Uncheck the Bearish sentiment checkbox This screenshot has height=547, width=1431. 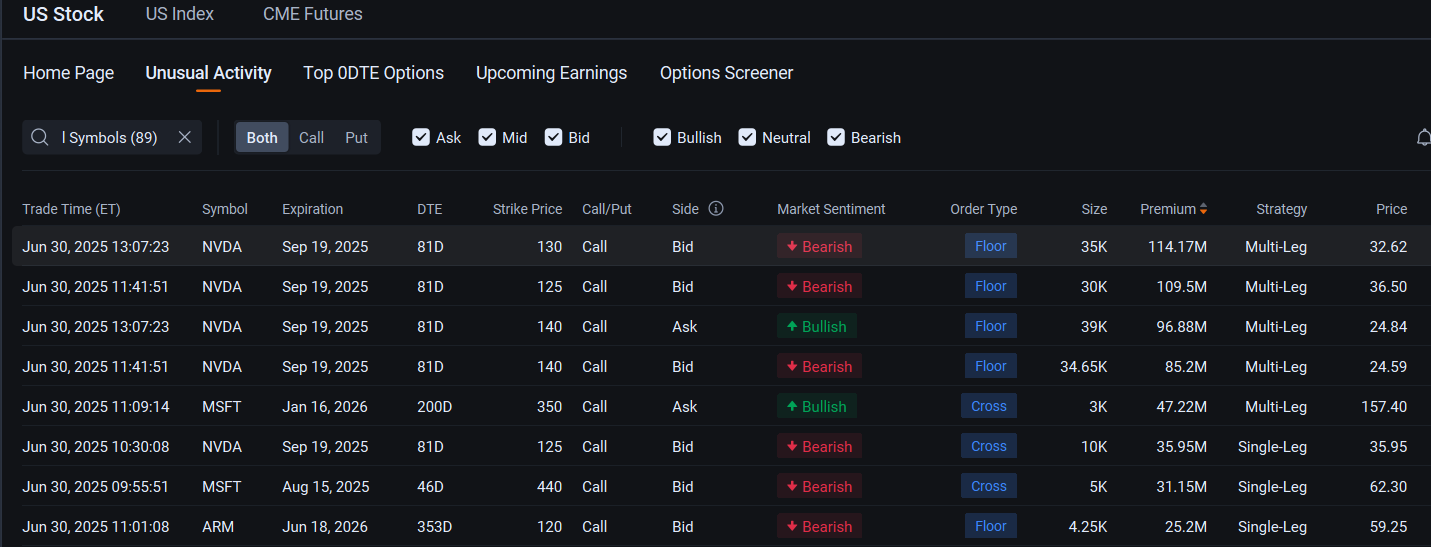click(x=836, y=137)
